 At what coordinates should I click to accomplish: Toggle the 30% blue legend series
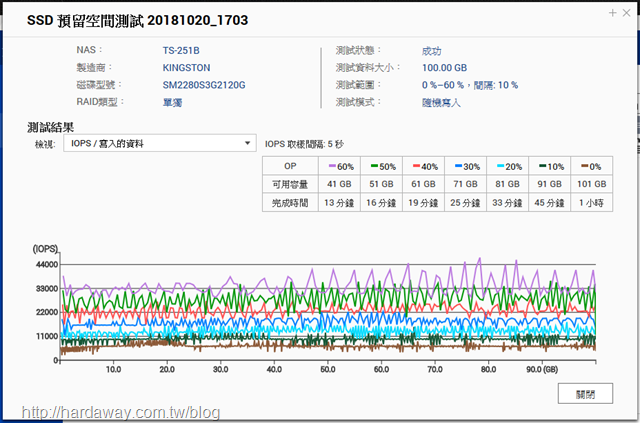[467, 167]
